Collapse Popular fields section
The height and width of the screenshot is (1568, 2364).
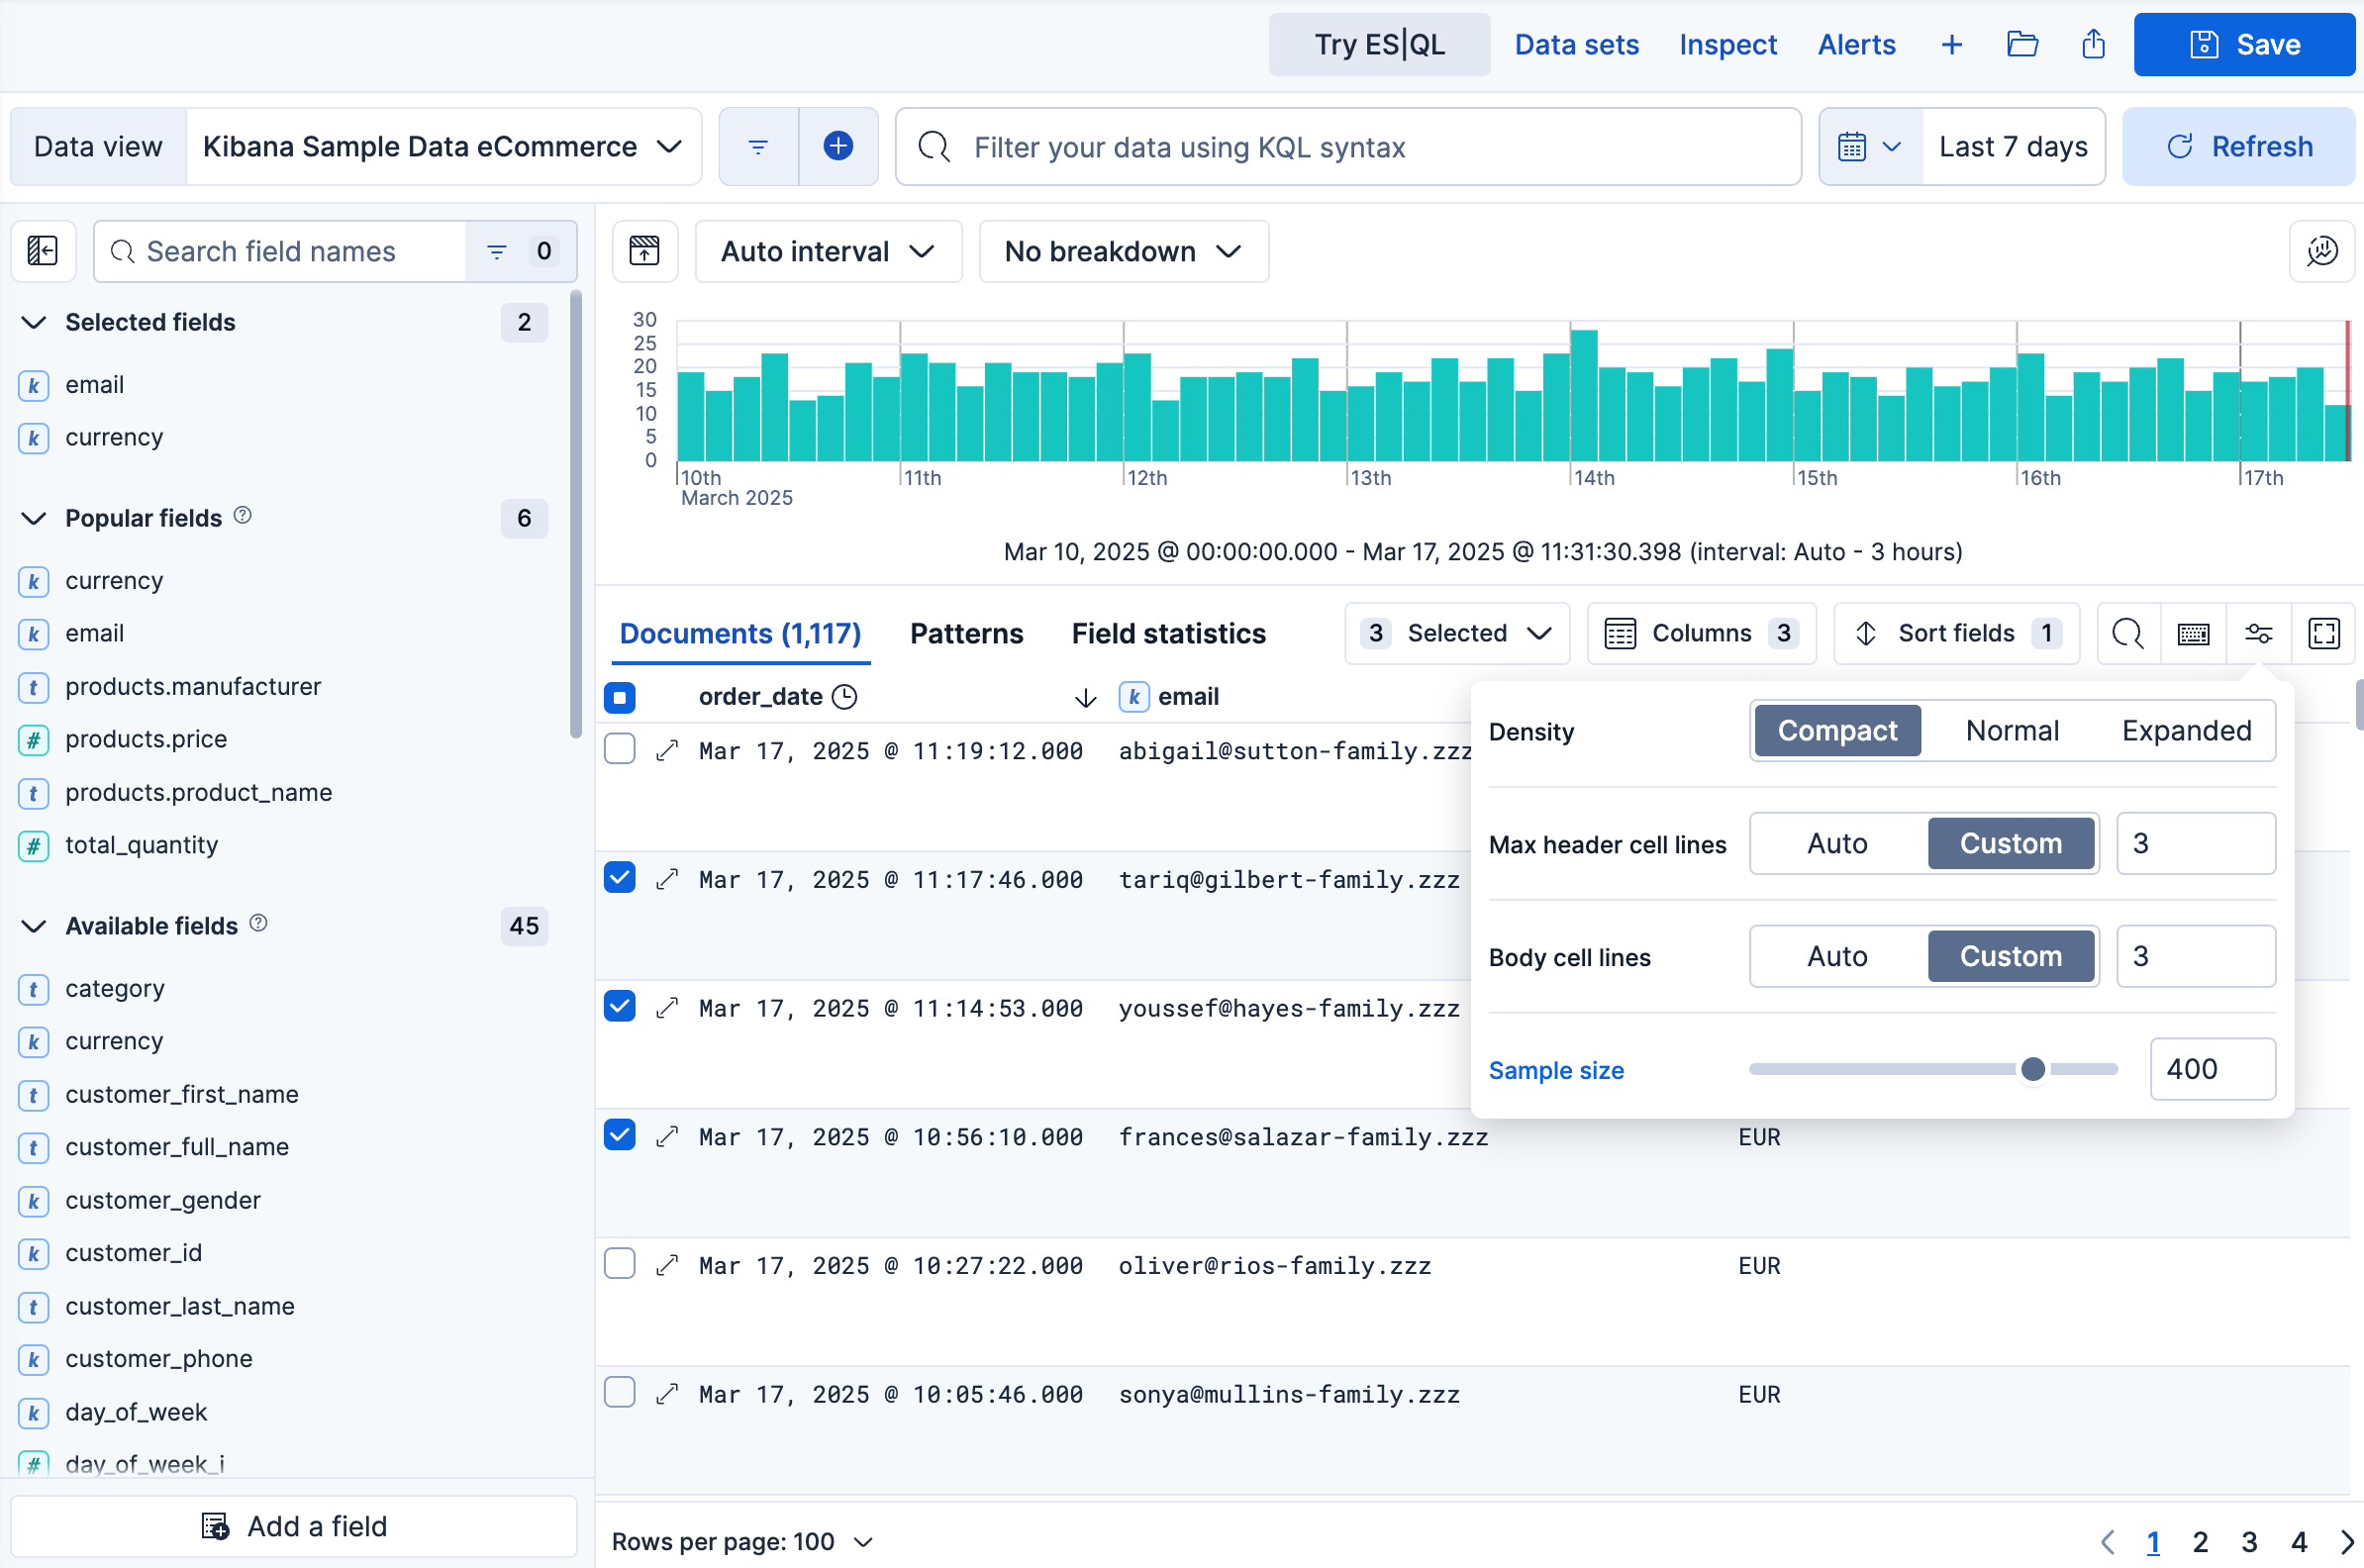tap(34, 518)
